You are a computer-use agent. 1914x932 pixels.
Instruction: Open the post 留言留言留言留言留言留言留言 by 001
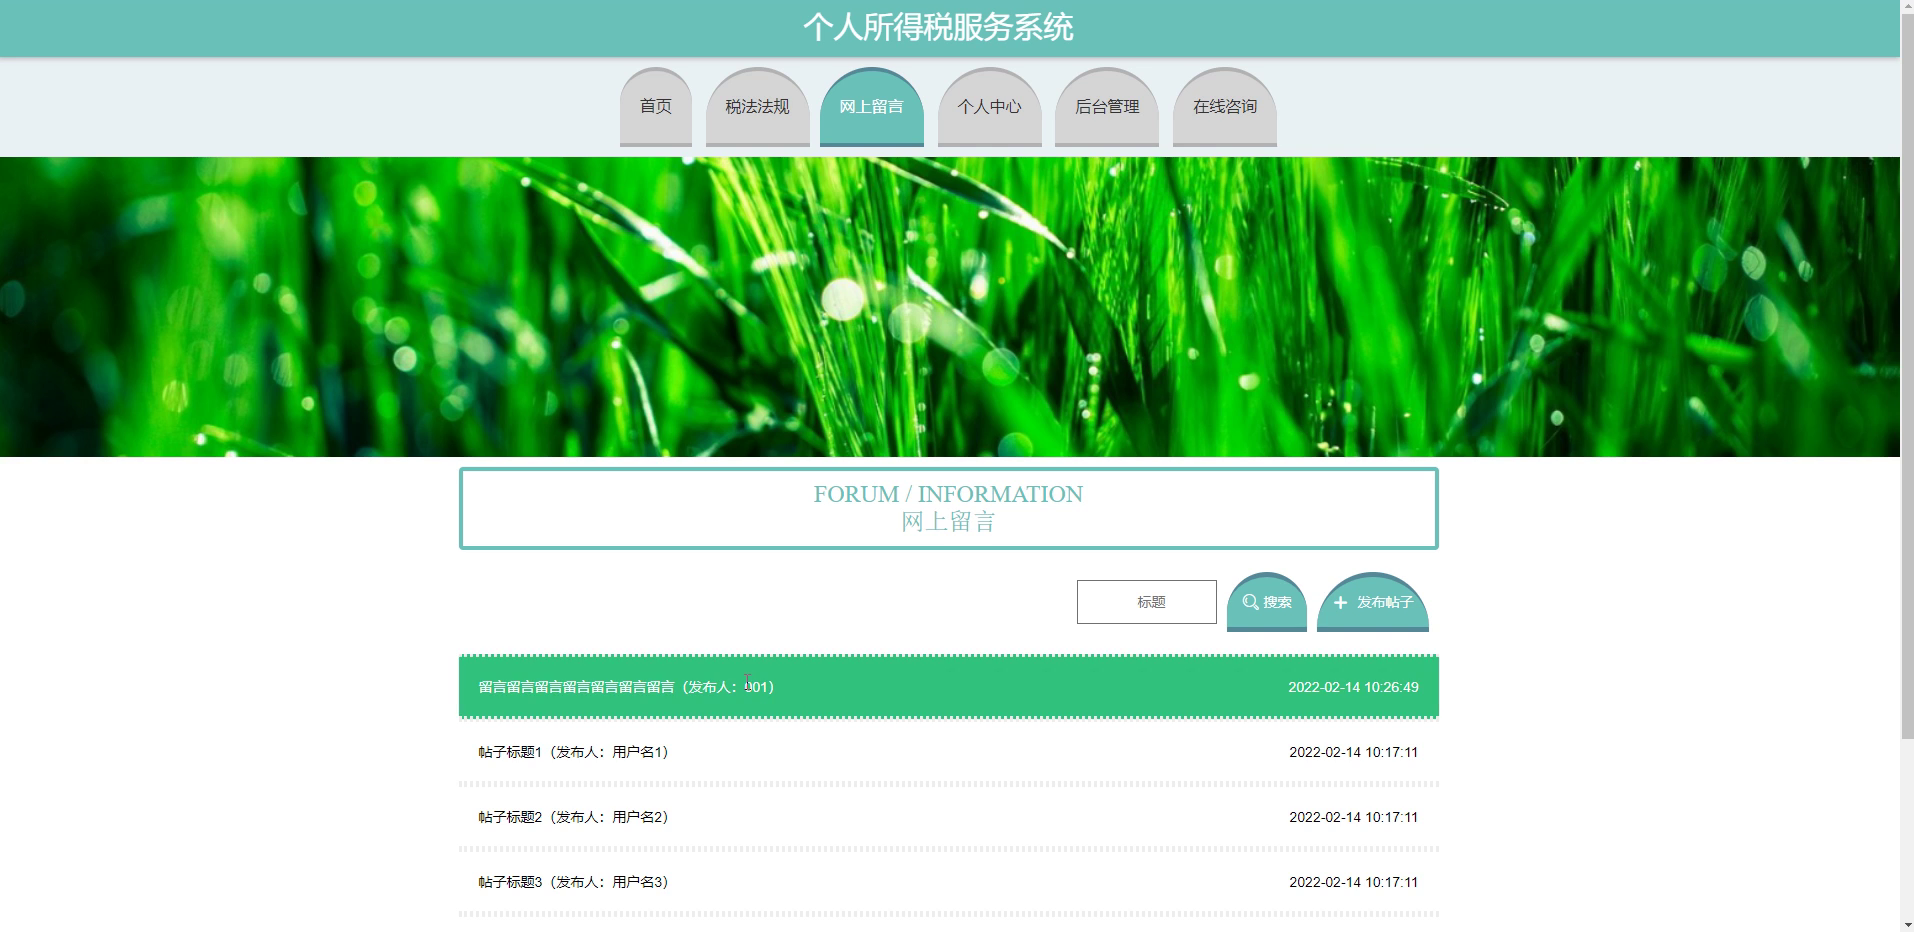[x=949, y=687]
